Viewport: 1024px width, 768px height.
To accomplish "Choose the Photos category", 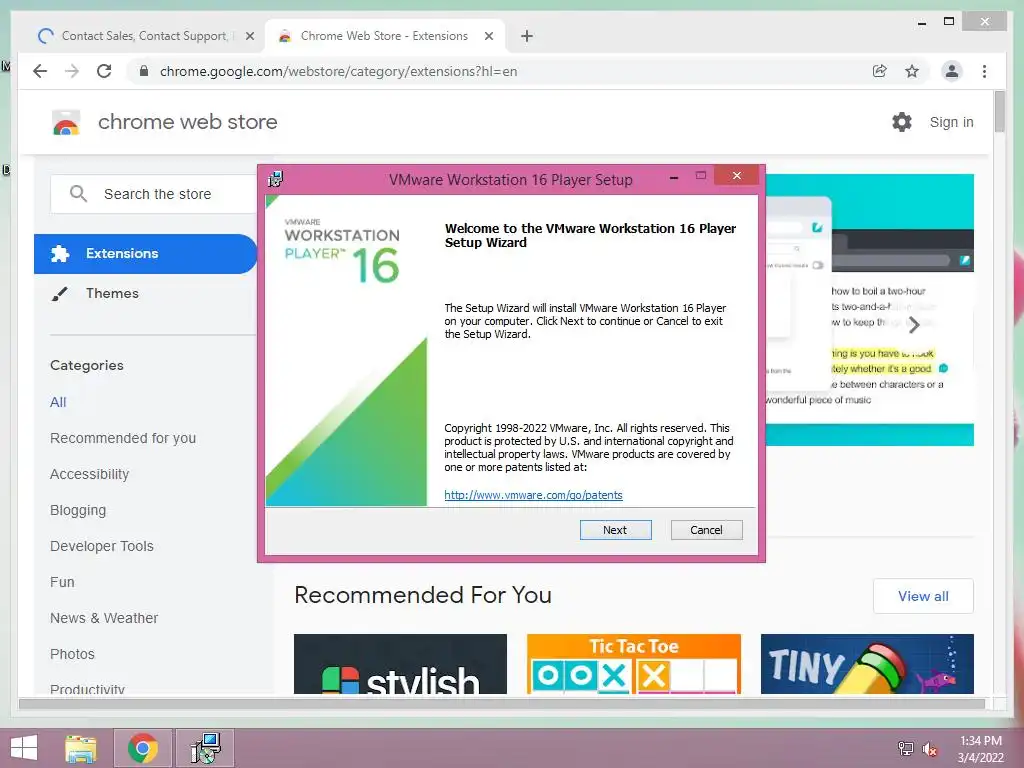I will (x=72, y=654).
